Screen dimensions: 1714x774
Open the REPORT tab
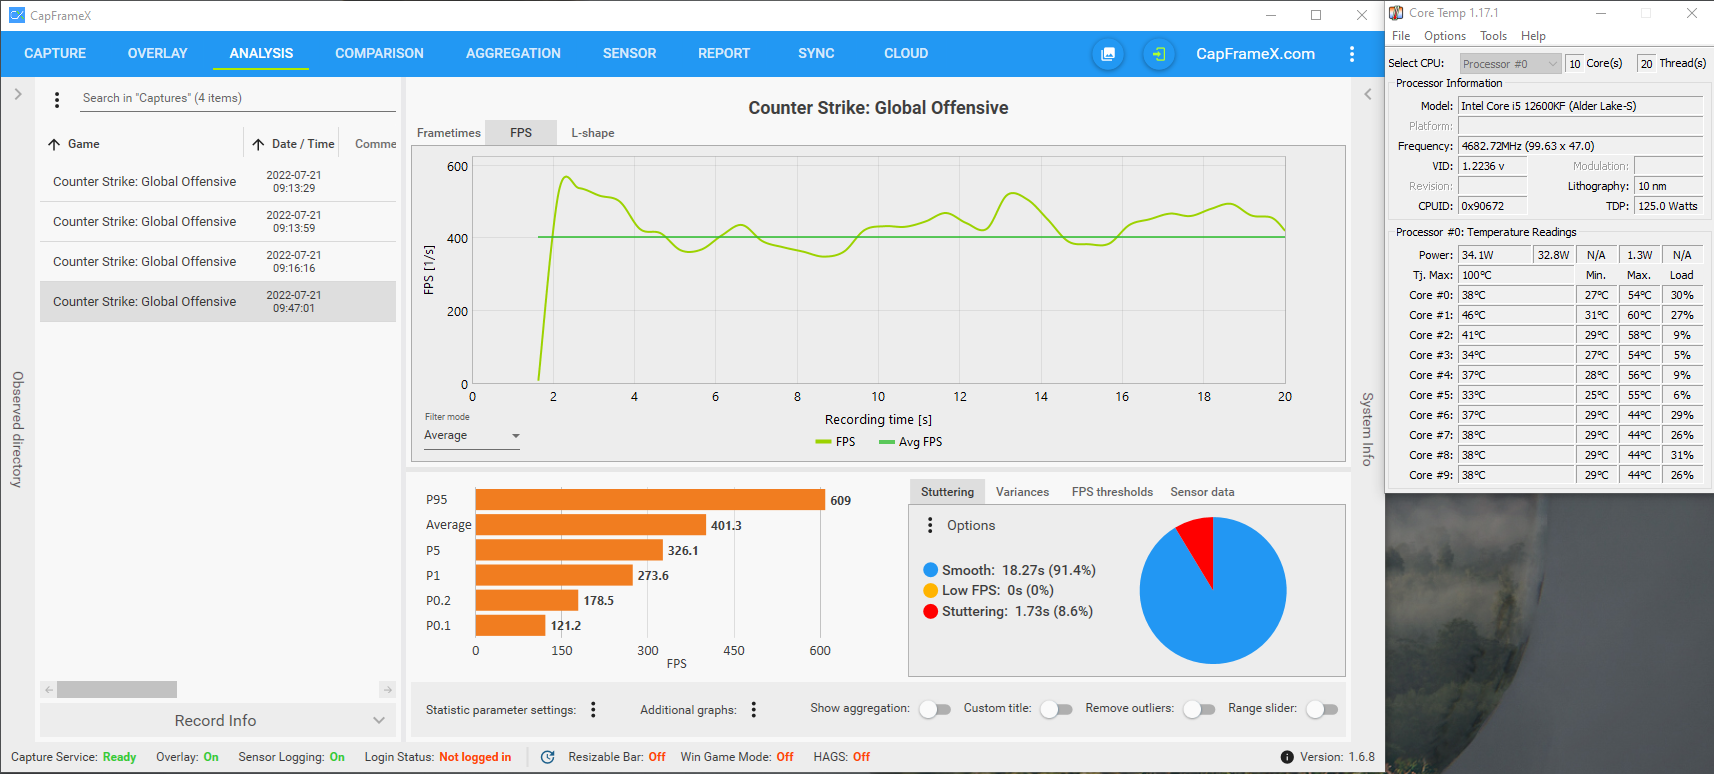click(724, 53)
